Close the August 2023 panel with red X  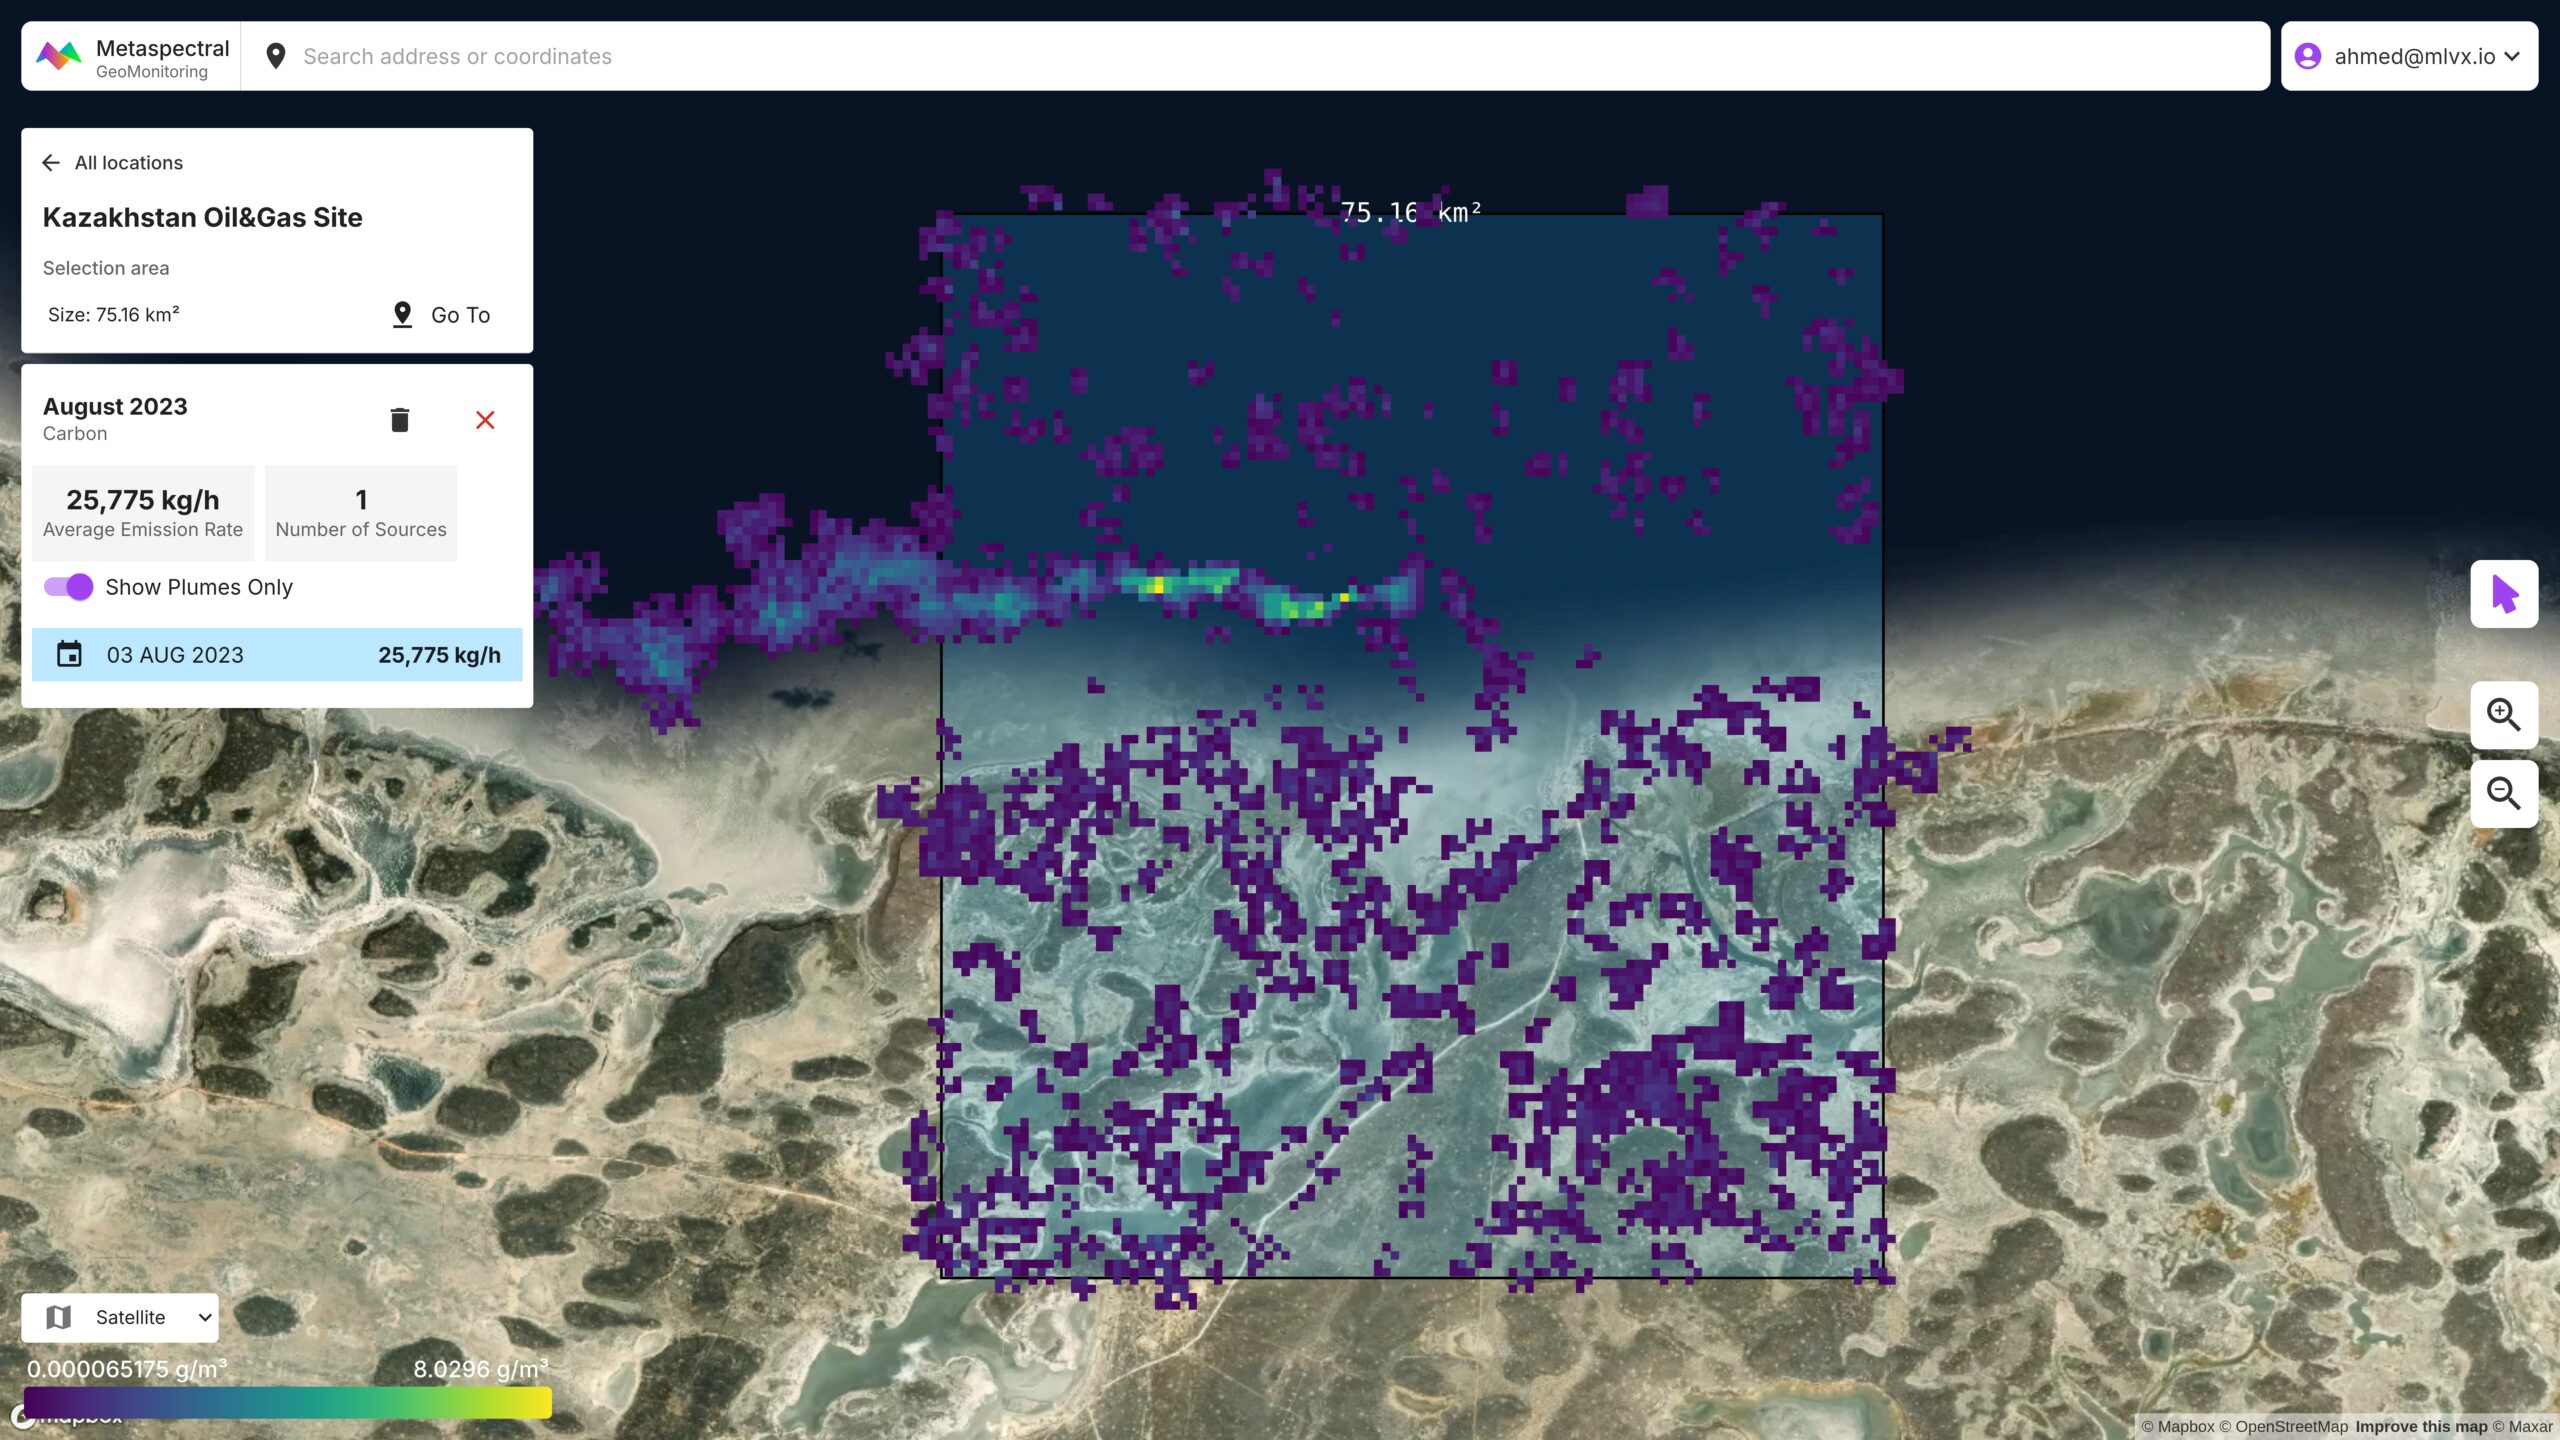tap(485, 420)
